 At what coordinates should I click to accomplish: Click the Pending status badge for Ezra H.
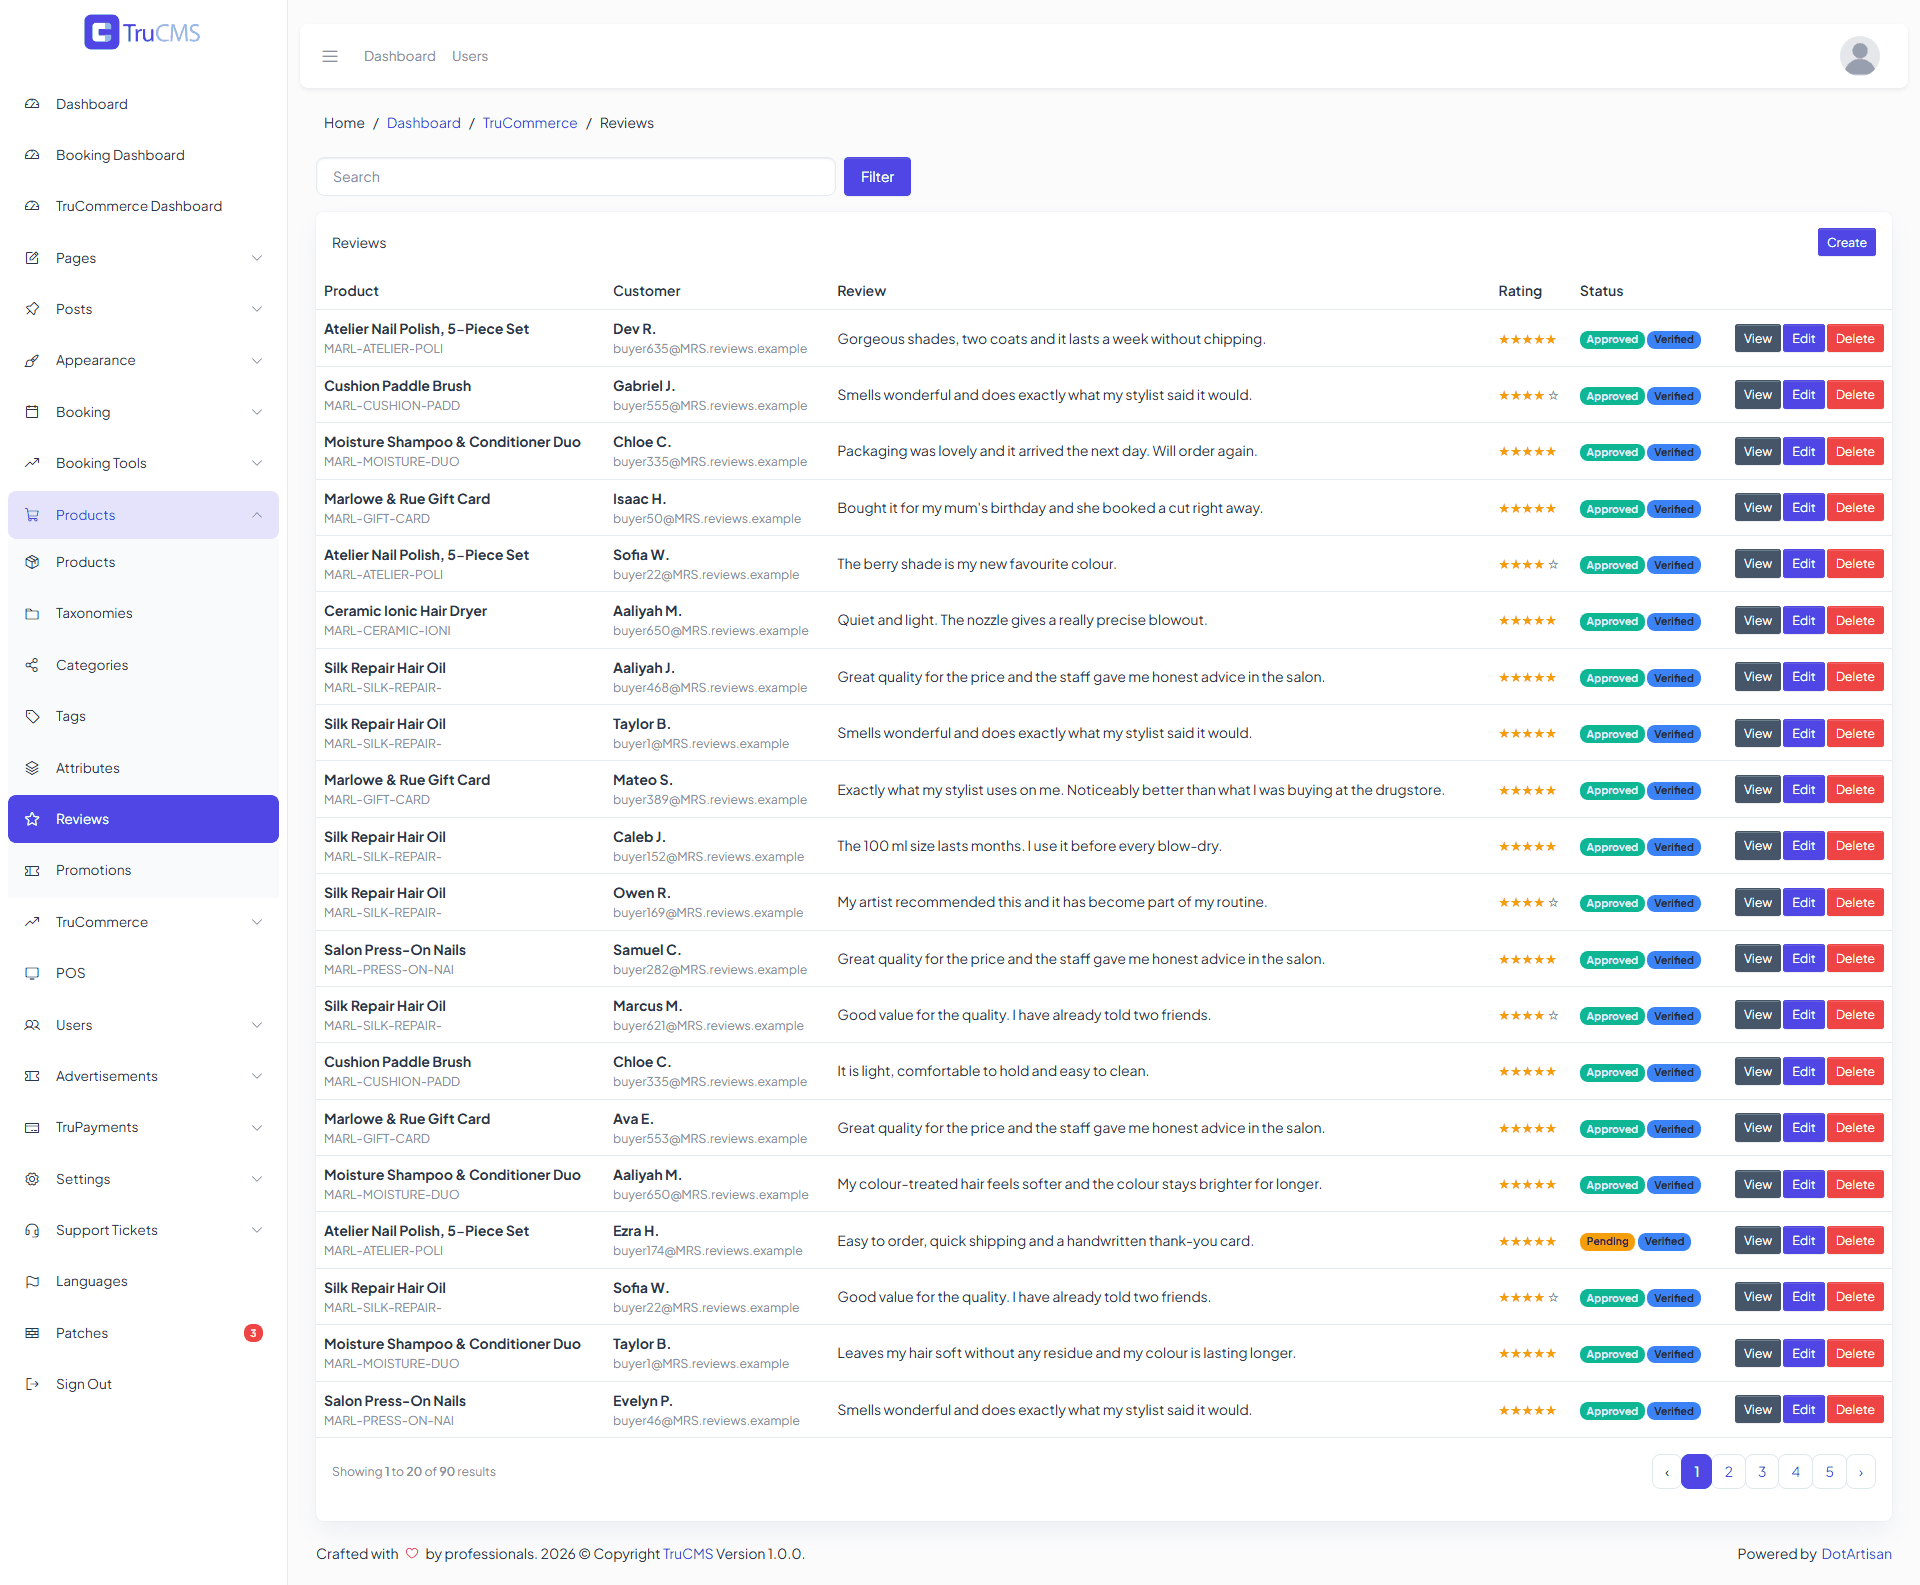click(x=1607, y=1241)
